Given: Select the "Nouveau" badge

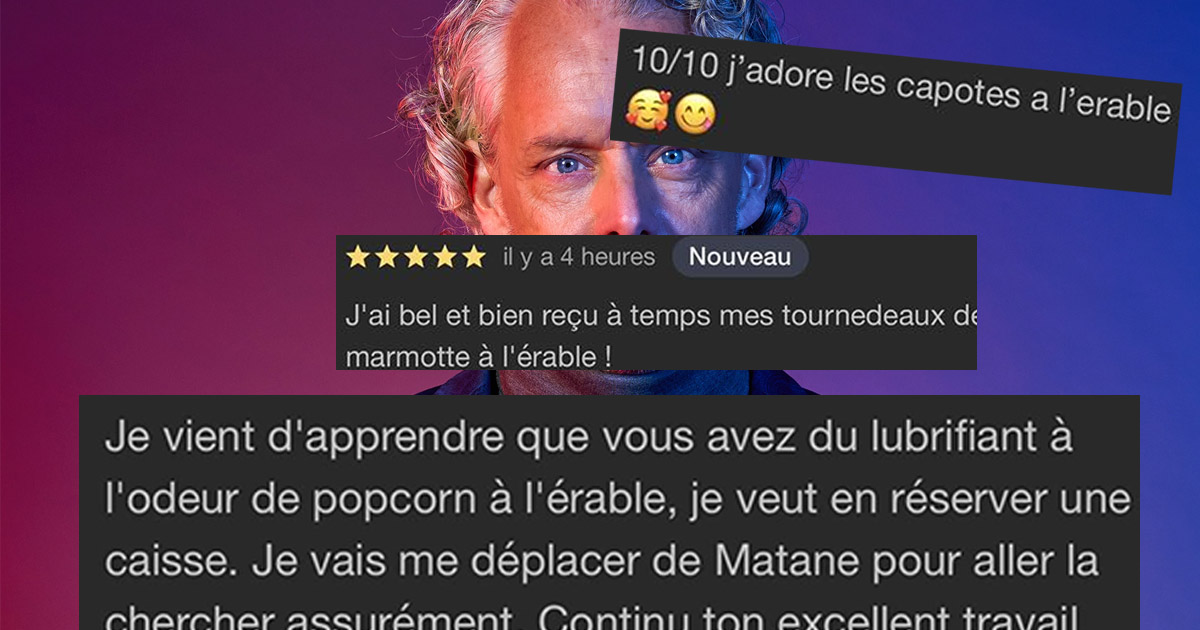Looking at the screenshot, I should point(740,257).
